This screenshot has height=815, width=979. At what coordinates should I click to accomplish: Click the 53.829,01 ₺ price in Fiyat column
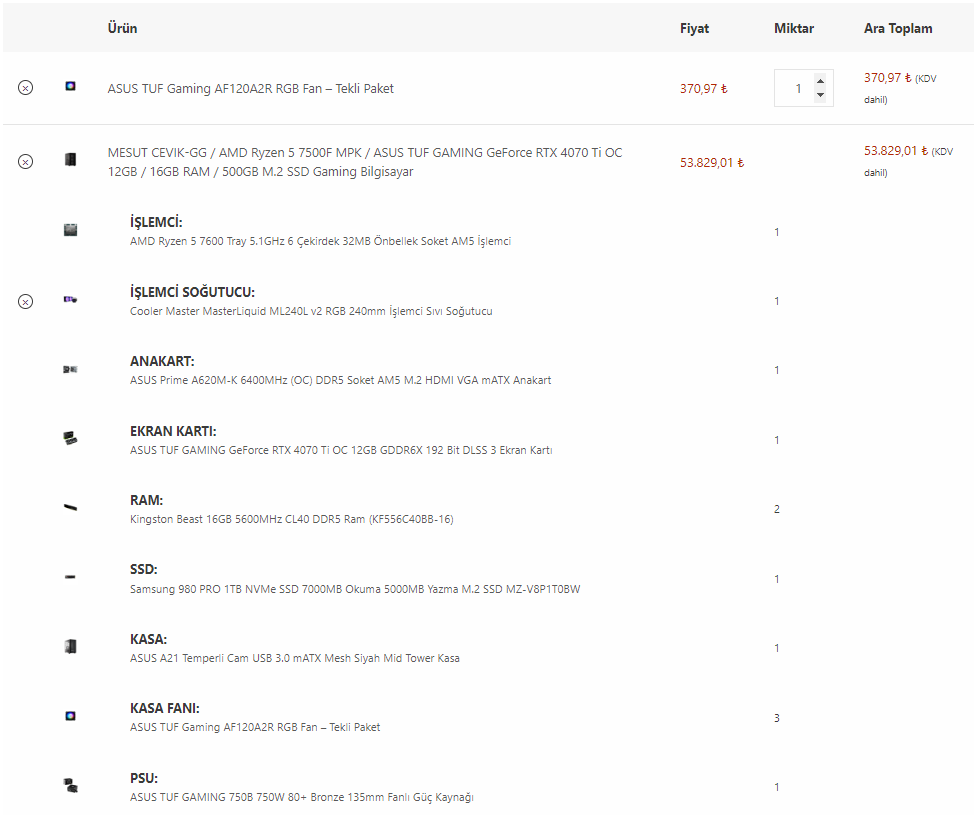[x=712, y=163]
